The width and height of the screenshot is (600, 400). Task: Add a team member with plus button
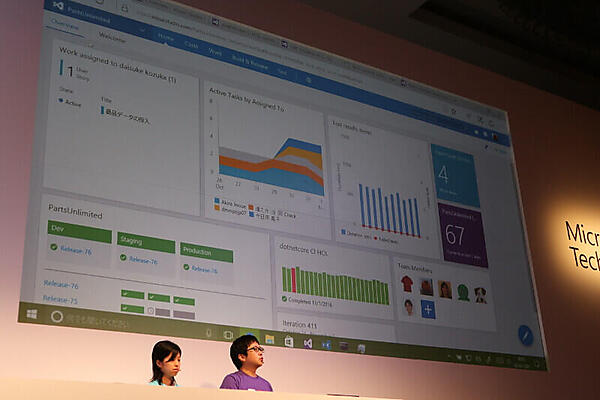(x=428, y=309)
